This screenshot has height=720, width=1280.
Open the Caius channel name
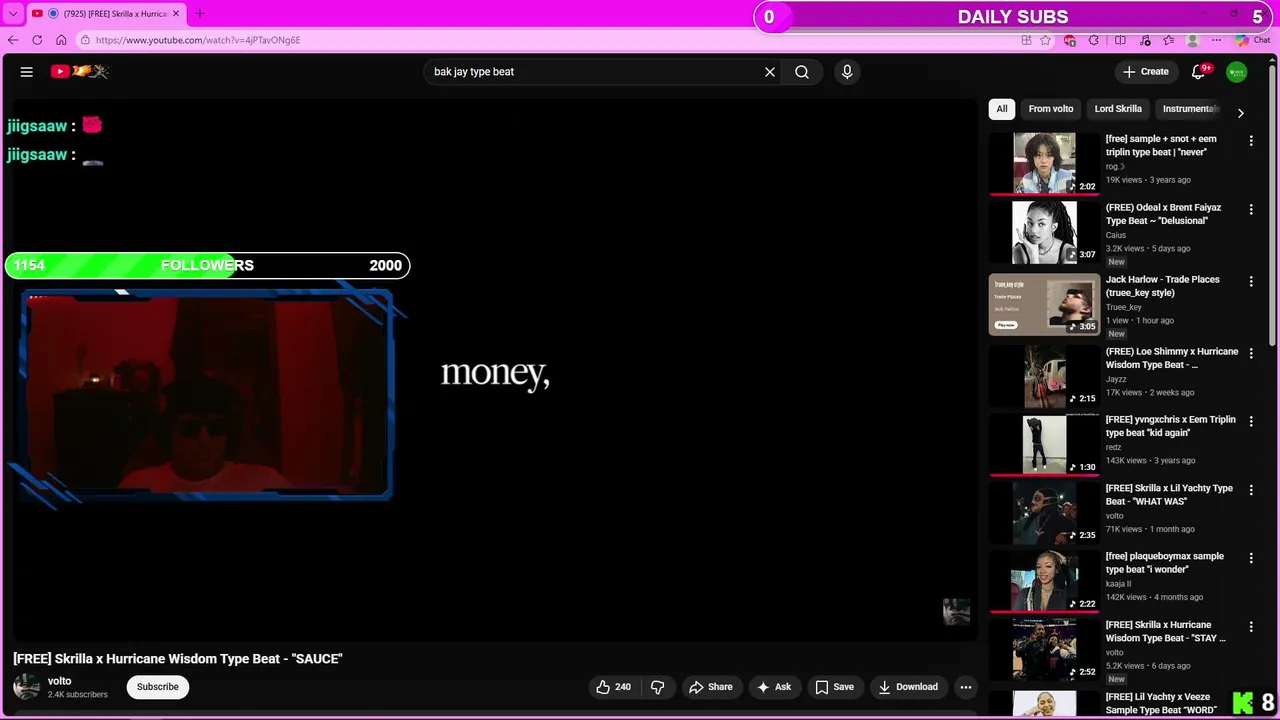[1116, 235]
